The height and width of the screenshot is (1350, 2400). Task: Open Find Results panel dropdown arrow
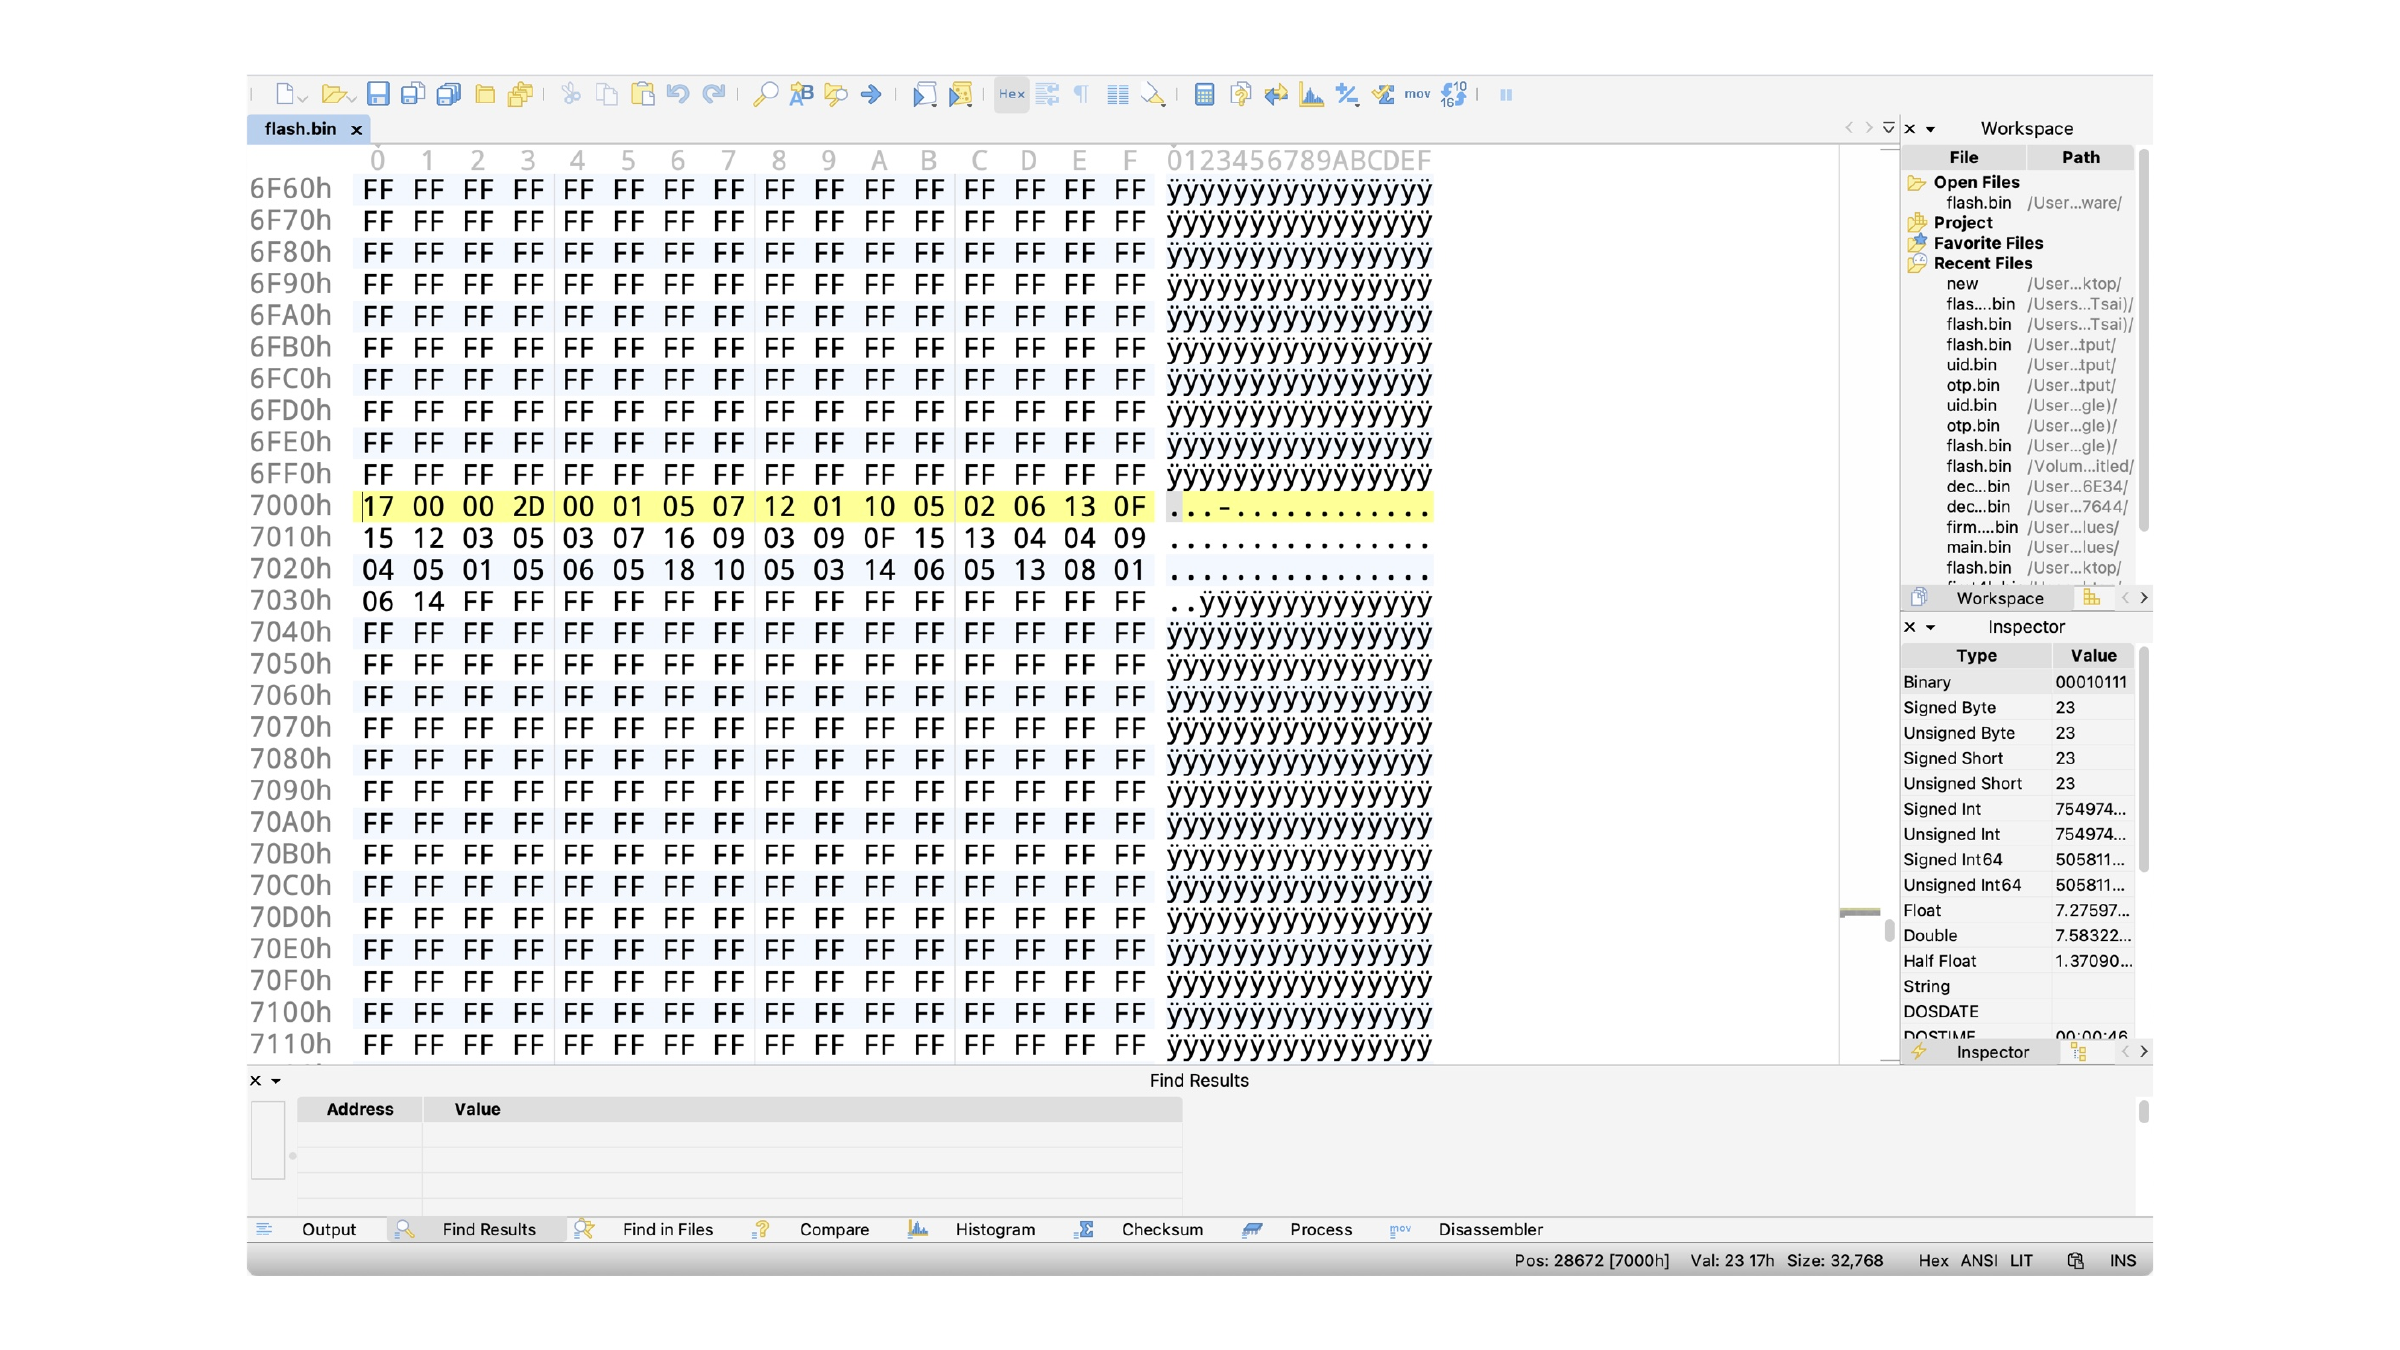pos(276,1081)
